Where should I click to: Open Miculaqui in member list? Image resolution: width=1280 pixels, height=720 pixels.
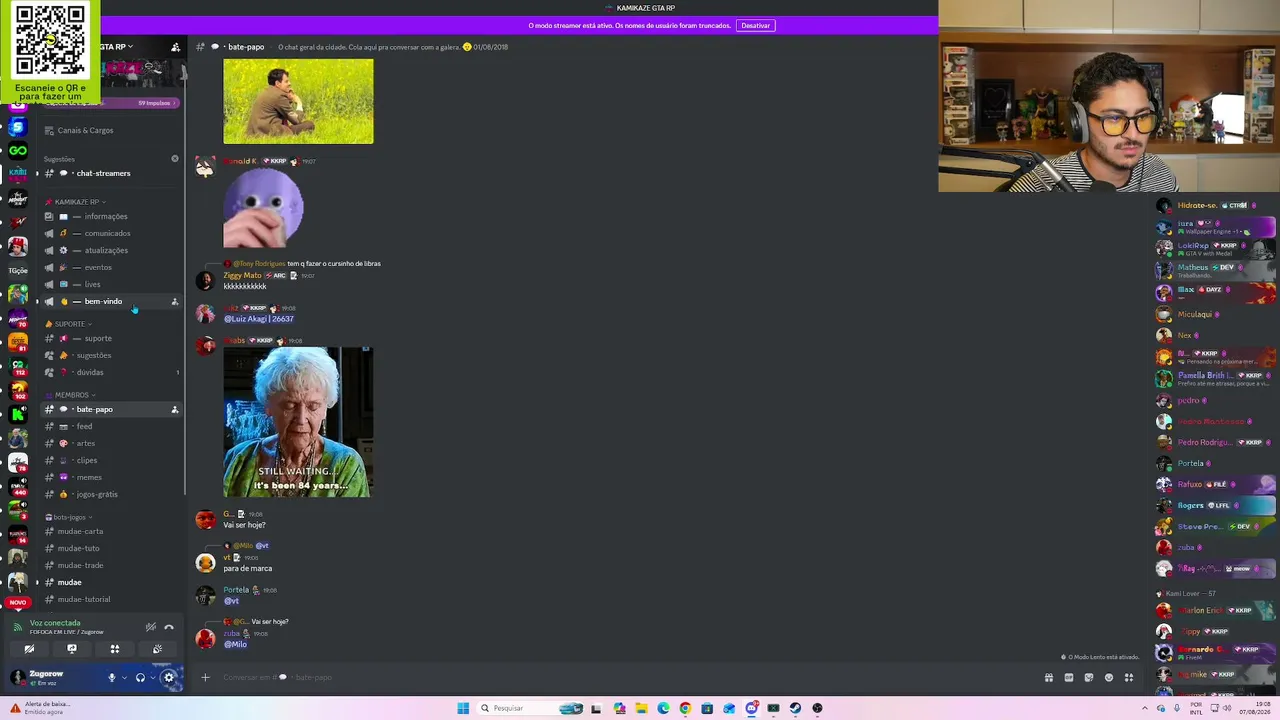[x=1216, y=314]
